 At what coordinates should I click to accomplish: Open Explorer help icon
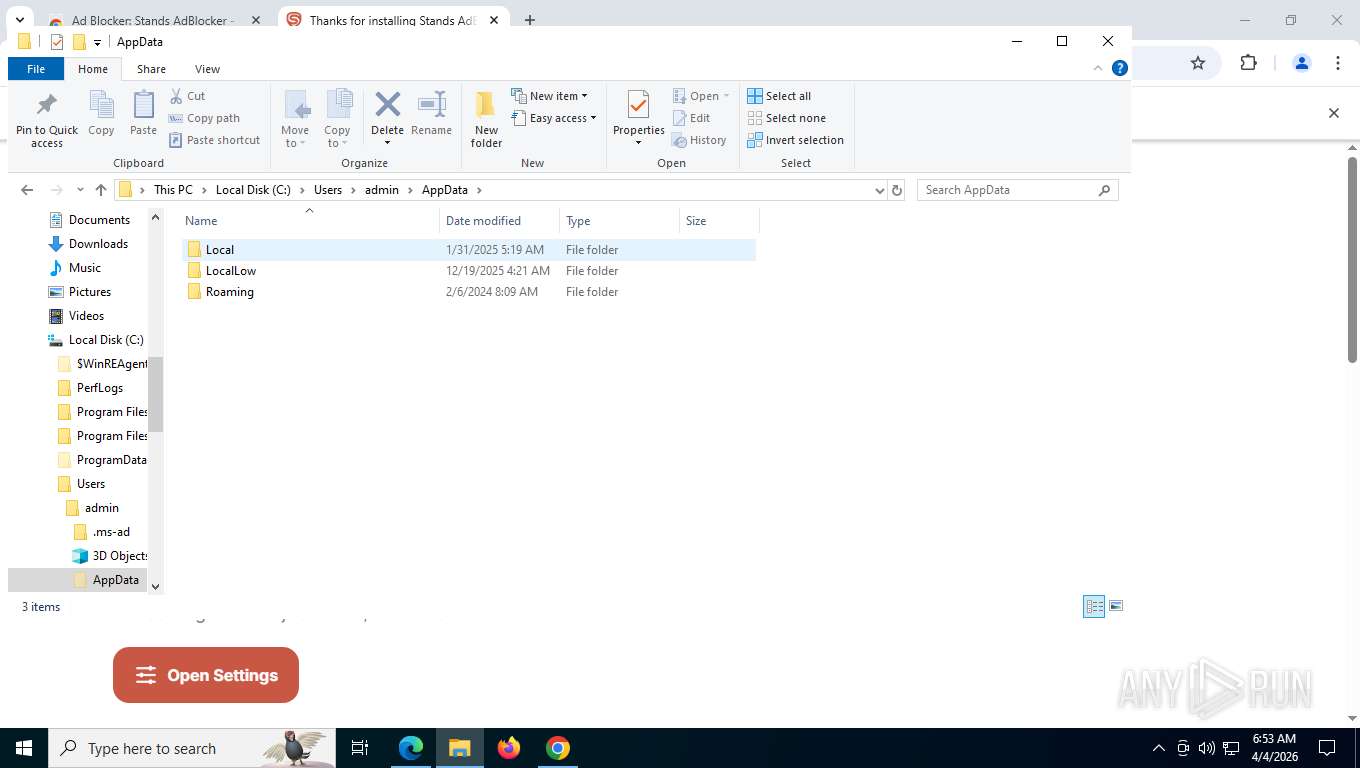(1120, 69)
